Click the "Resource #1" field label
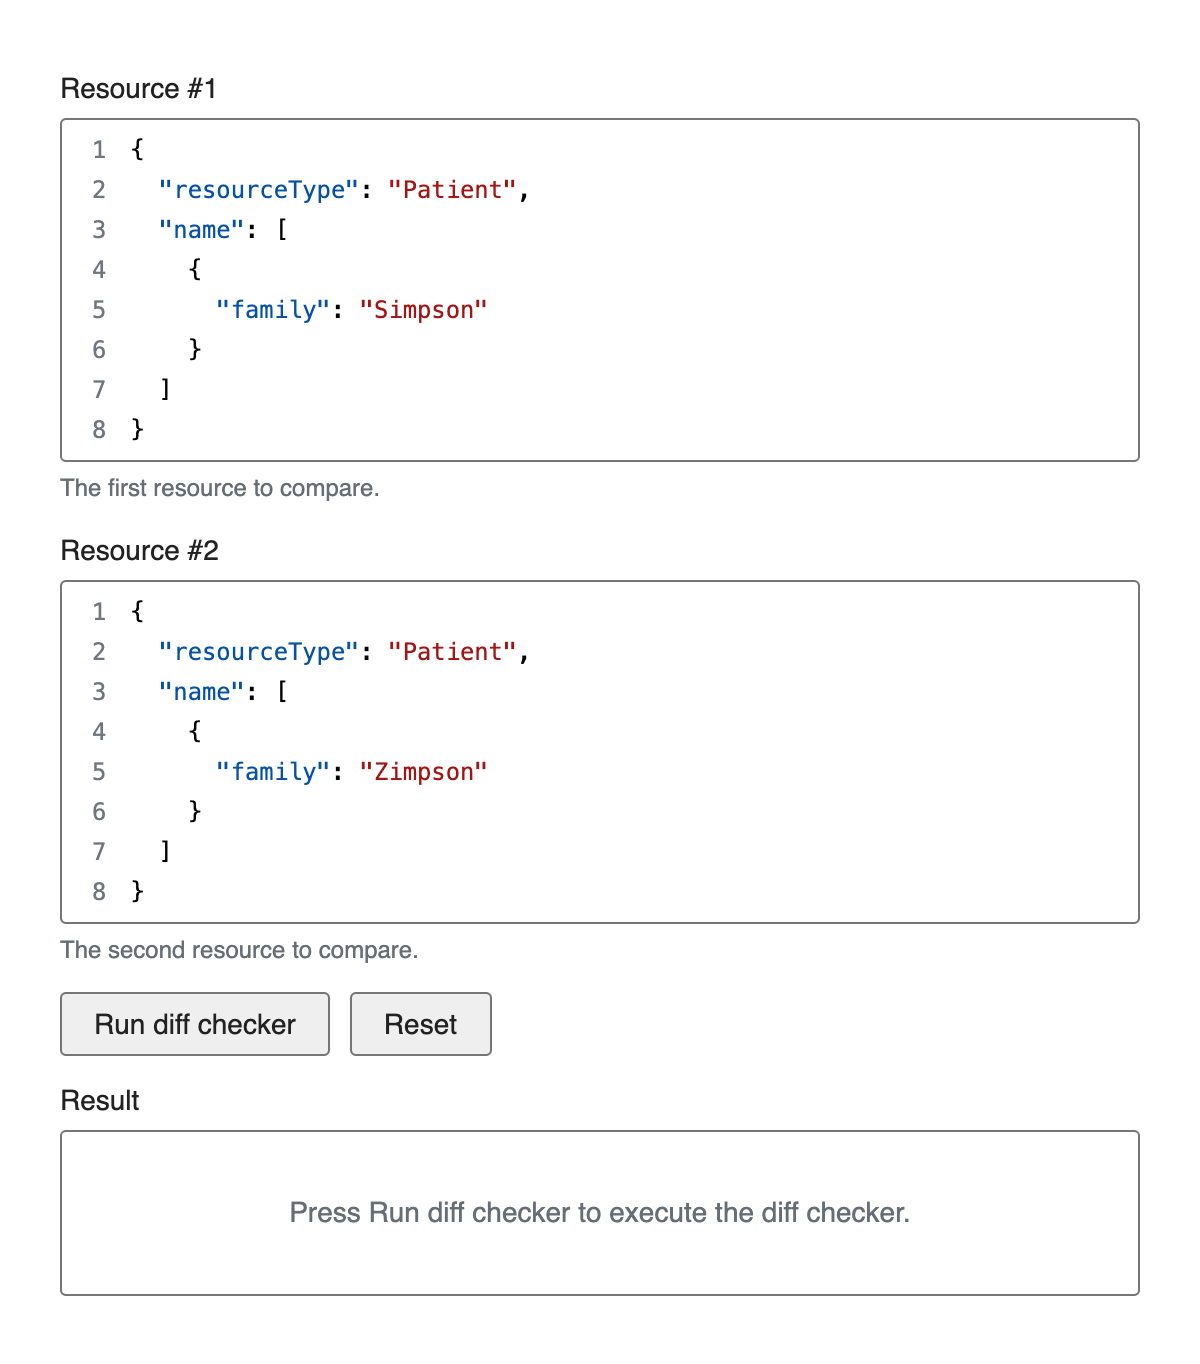Screen dimensions: 1200x1364 click(x=139, y=89)
